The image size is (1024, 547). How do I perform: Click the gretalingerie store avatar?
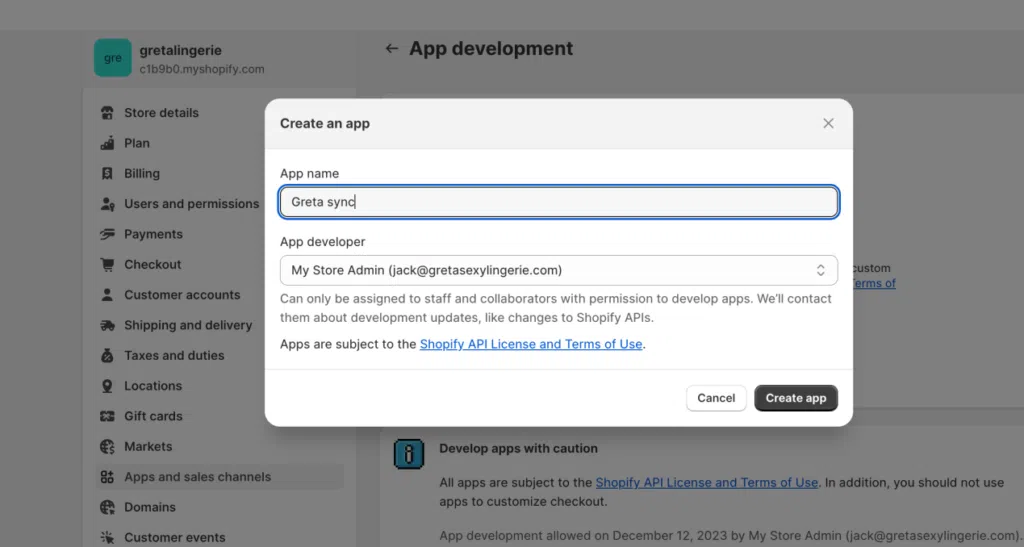coord(112,58)
